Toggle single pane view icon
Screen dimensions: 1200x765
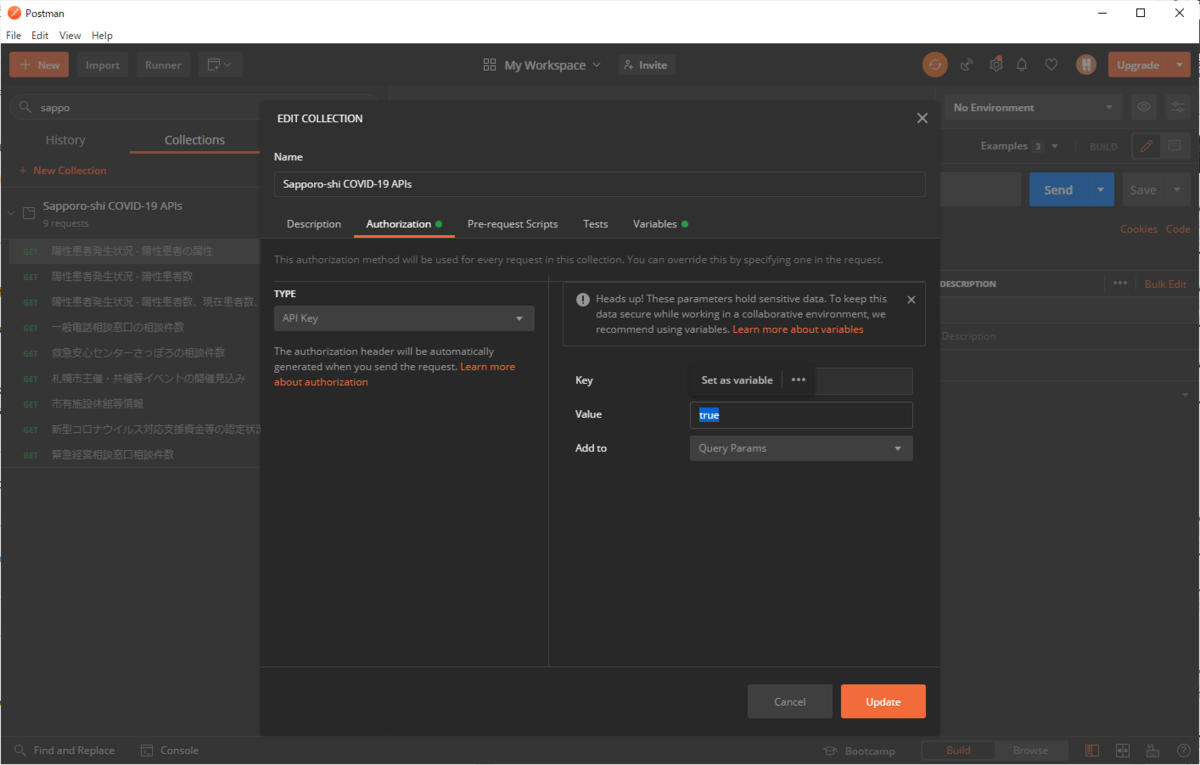pos(1092,750)
